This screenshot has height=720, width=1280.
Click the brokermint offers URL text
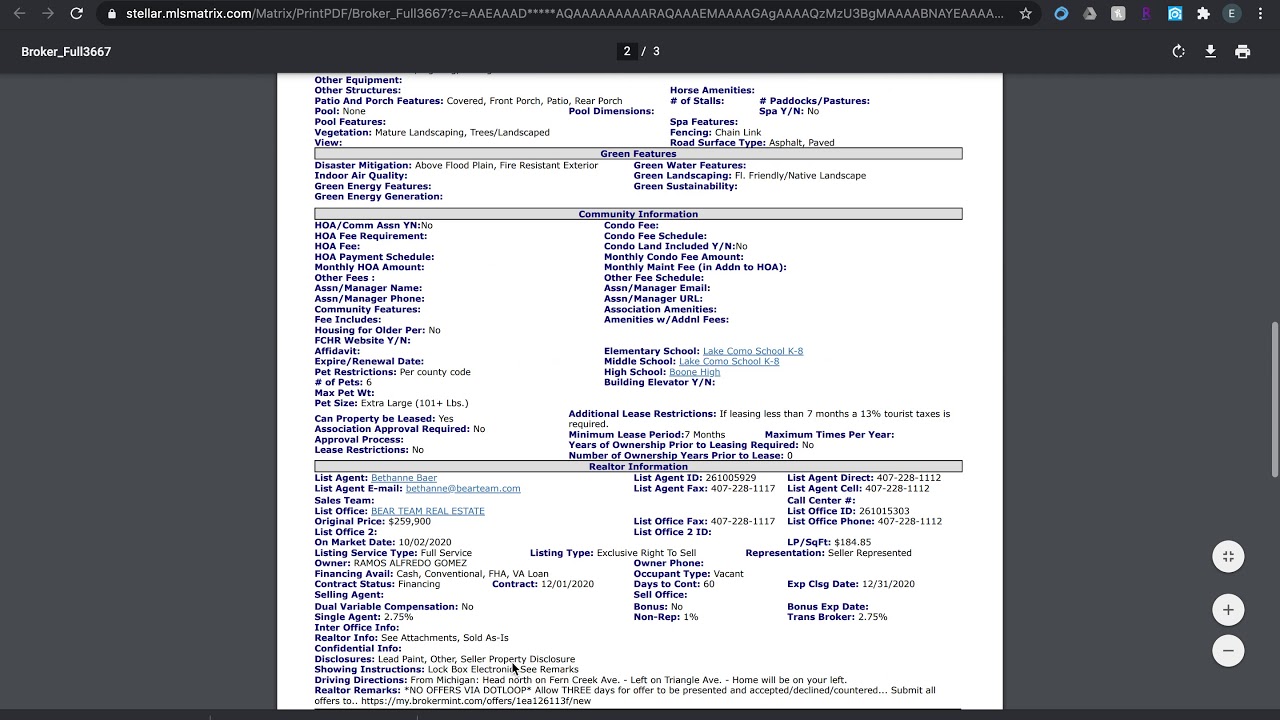tap(476, 701)
